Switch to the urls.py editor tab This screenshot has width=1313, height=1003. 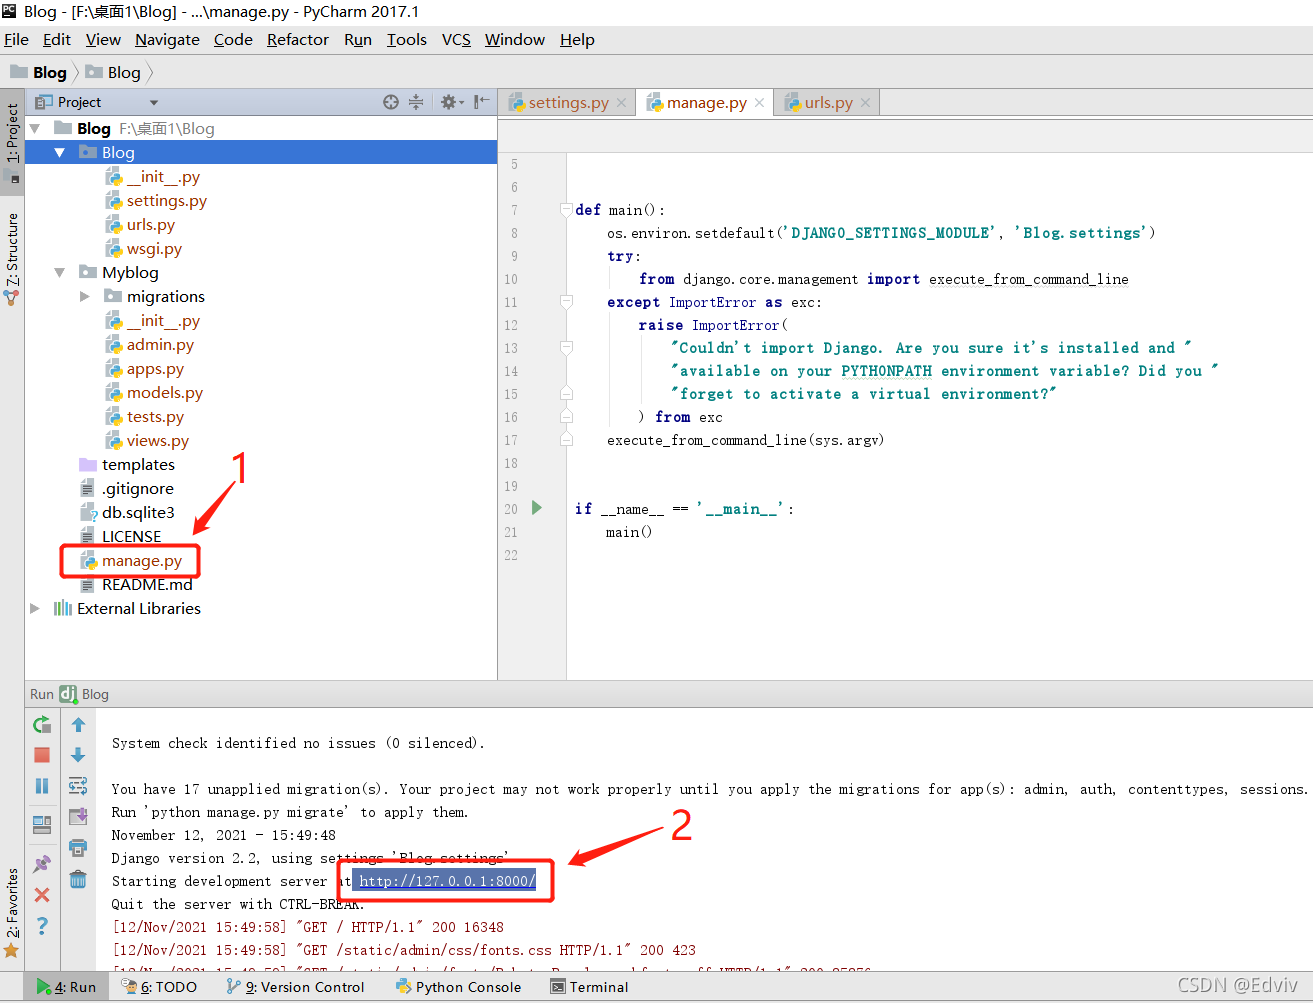point(828,103)
